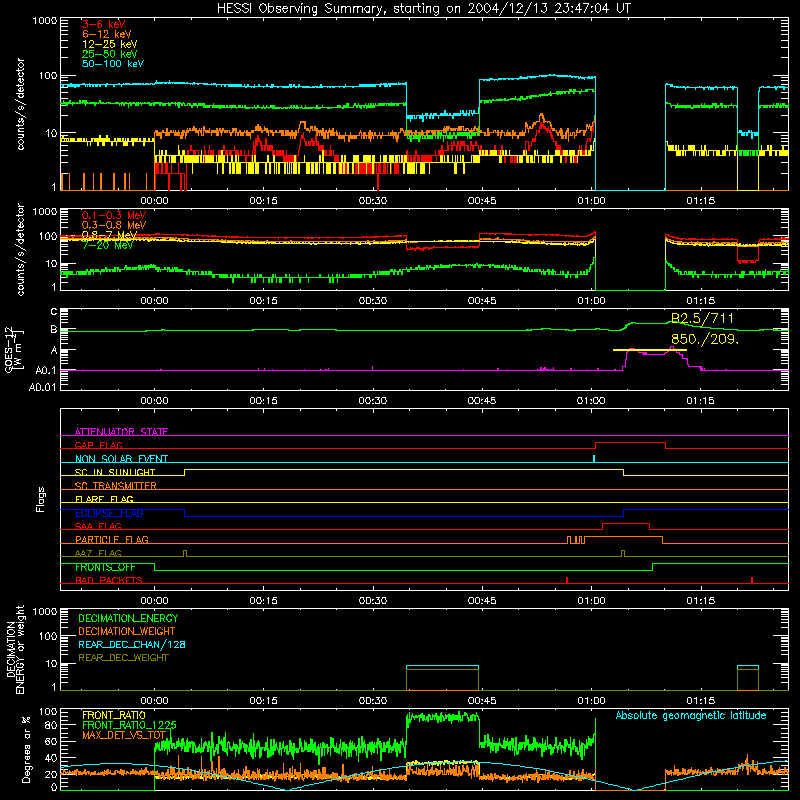This screenshot has width=800, height=800.
Task: Select the BAD_PACKETS flag label
Action: click(109, 581)
